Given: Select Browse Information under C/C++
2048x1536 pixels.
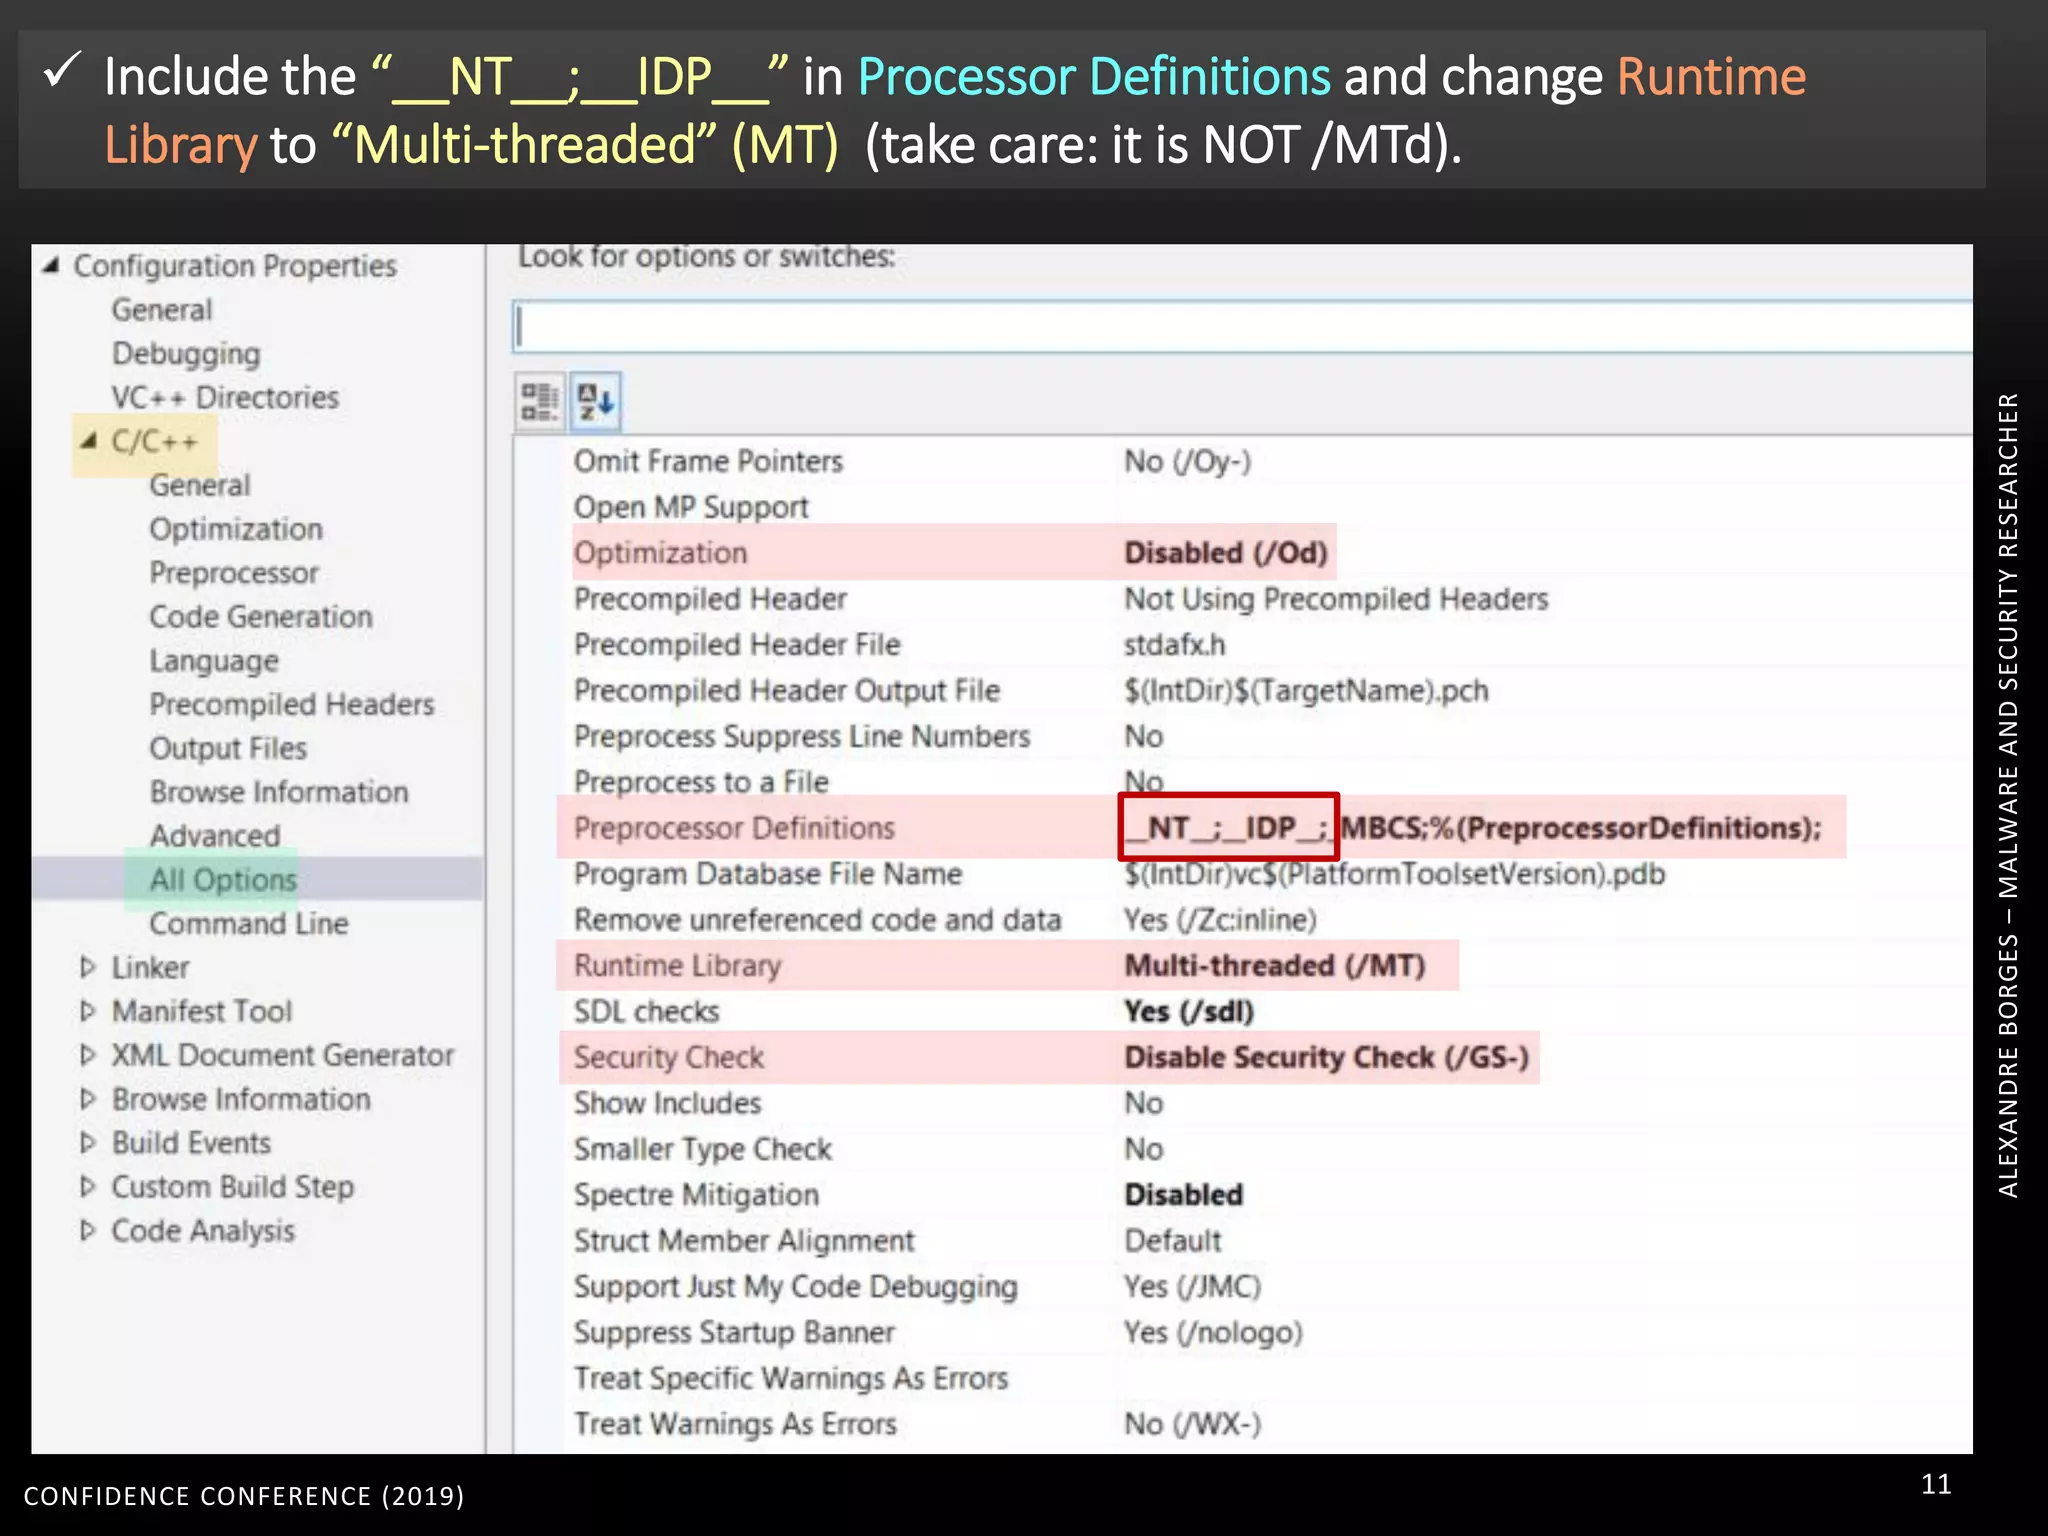Looking at the screenshot, I should tap(279, 792).
